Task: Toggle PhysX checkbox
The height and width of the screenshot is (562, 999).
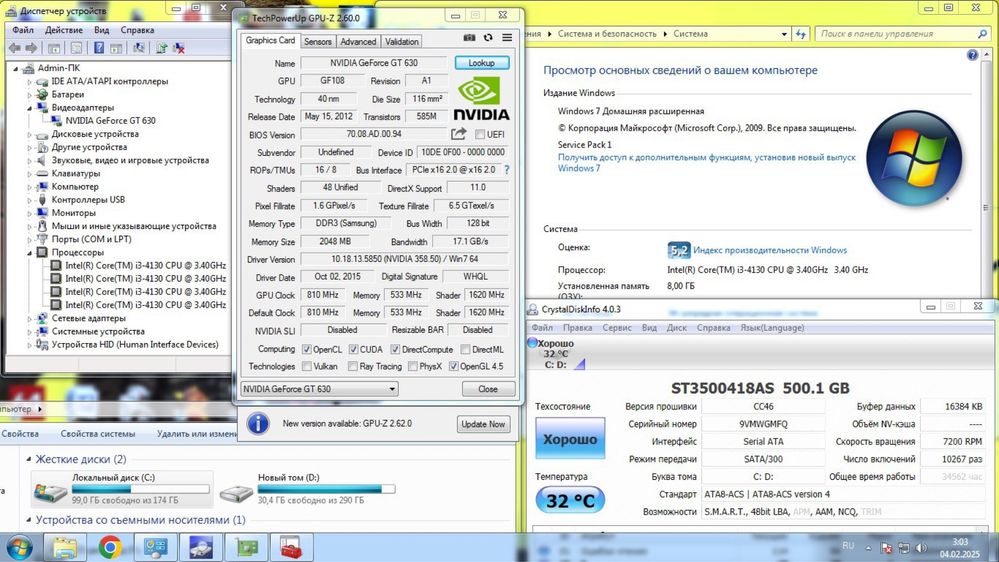Action: (412, 366)
